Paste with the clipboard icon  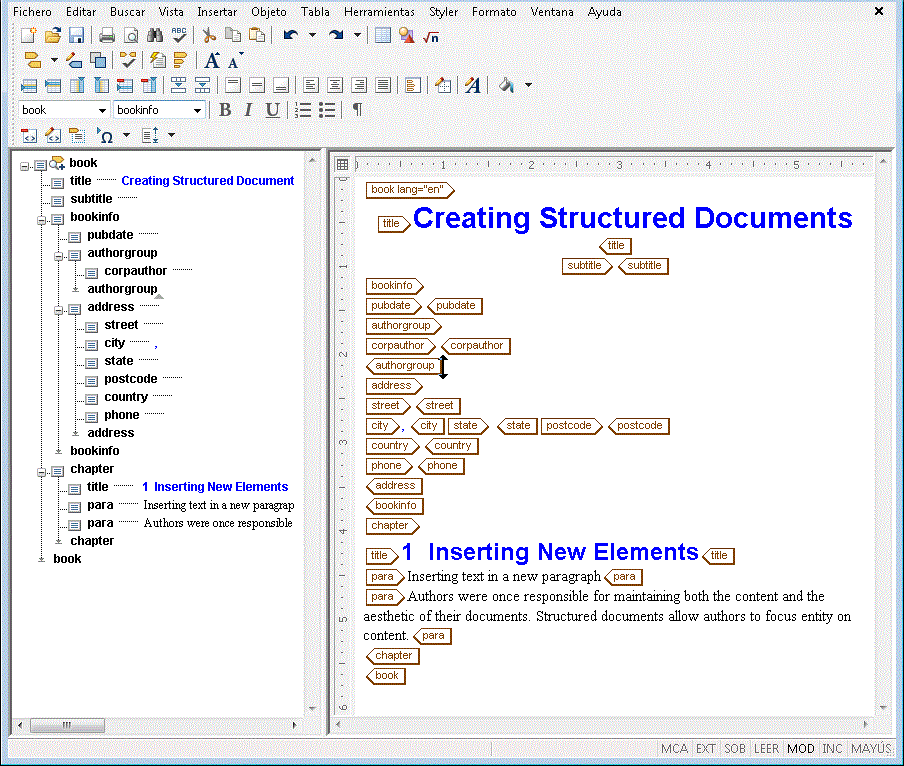coord(257,36)
